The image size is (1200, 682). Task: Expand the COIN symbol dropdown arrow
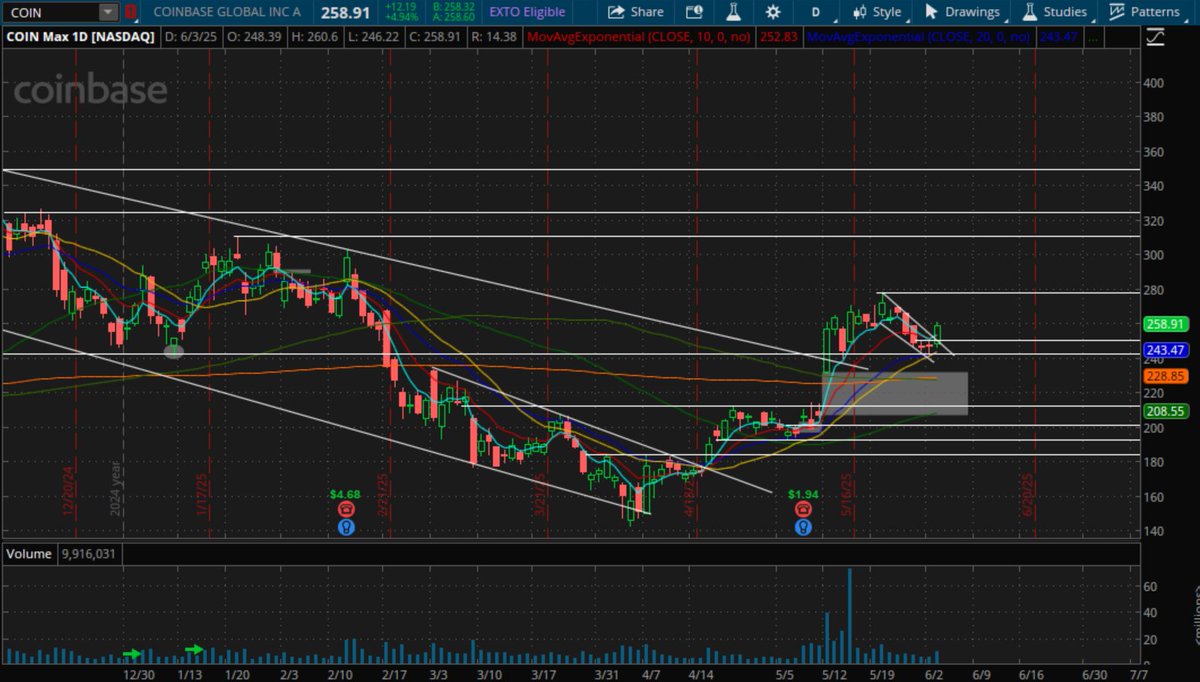[107, 13]
